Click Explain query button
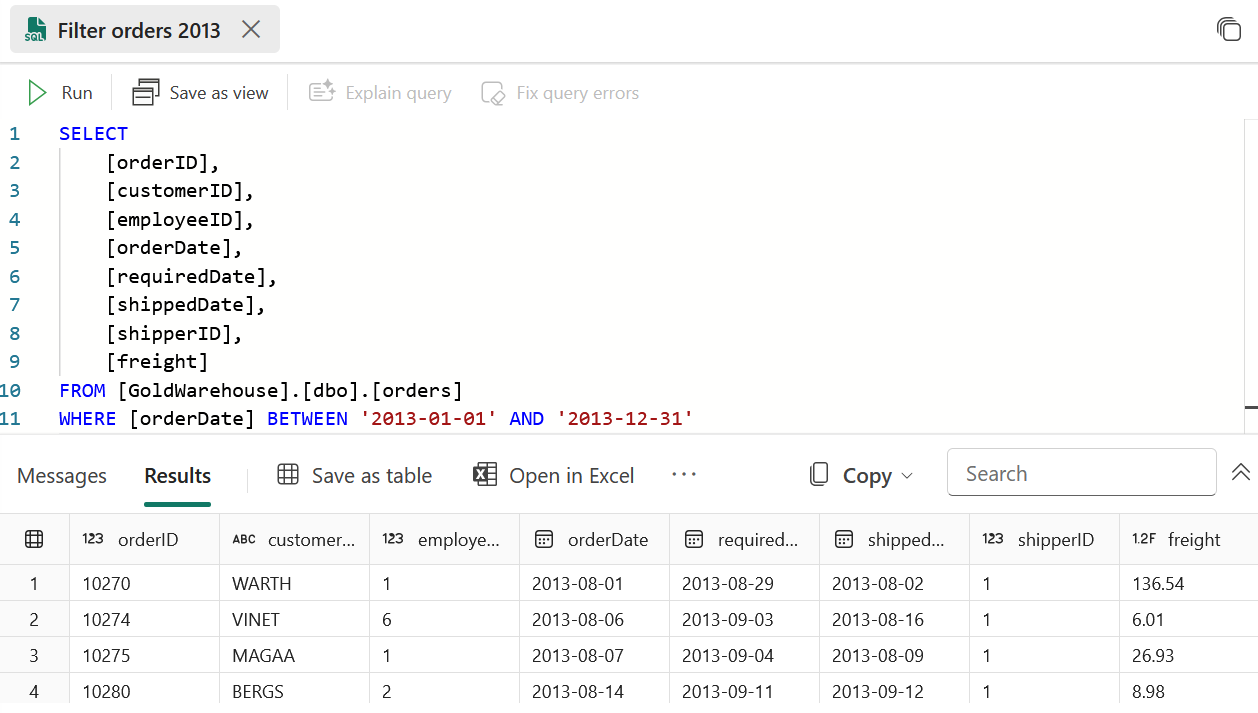 380,93
